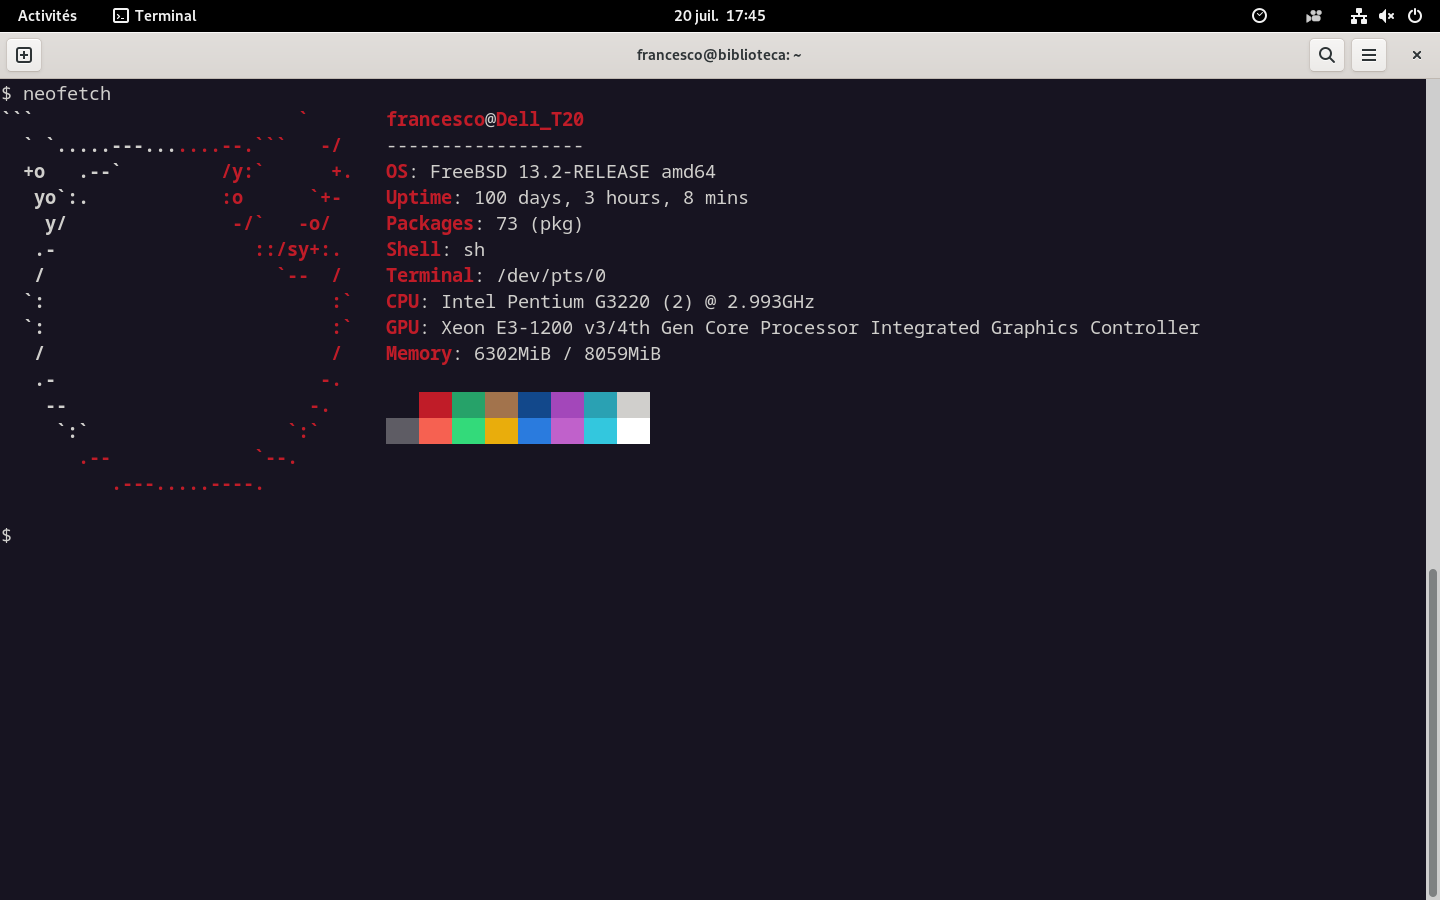Click the screen recording camera indicator
1440x900 pixels.
pos(1313,16)
